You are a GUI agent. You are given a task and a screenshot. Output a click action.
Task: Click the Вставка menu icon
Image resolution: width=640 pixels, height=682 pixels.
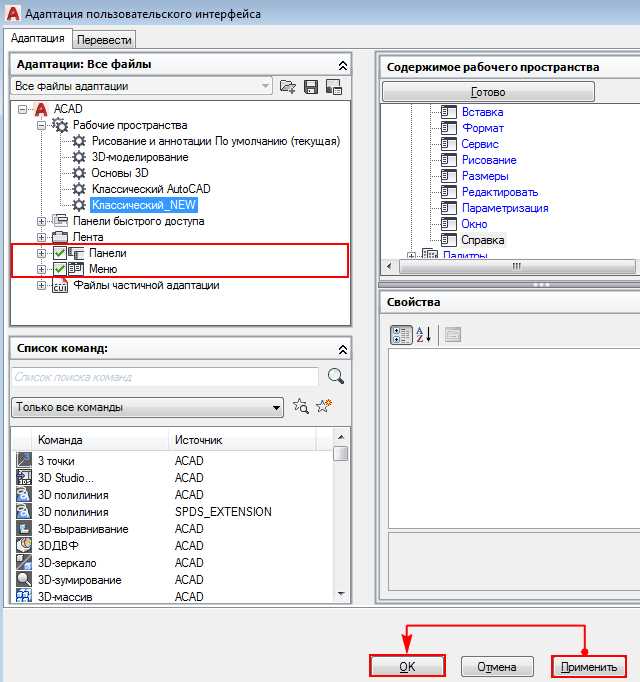[x=449, y=112]
